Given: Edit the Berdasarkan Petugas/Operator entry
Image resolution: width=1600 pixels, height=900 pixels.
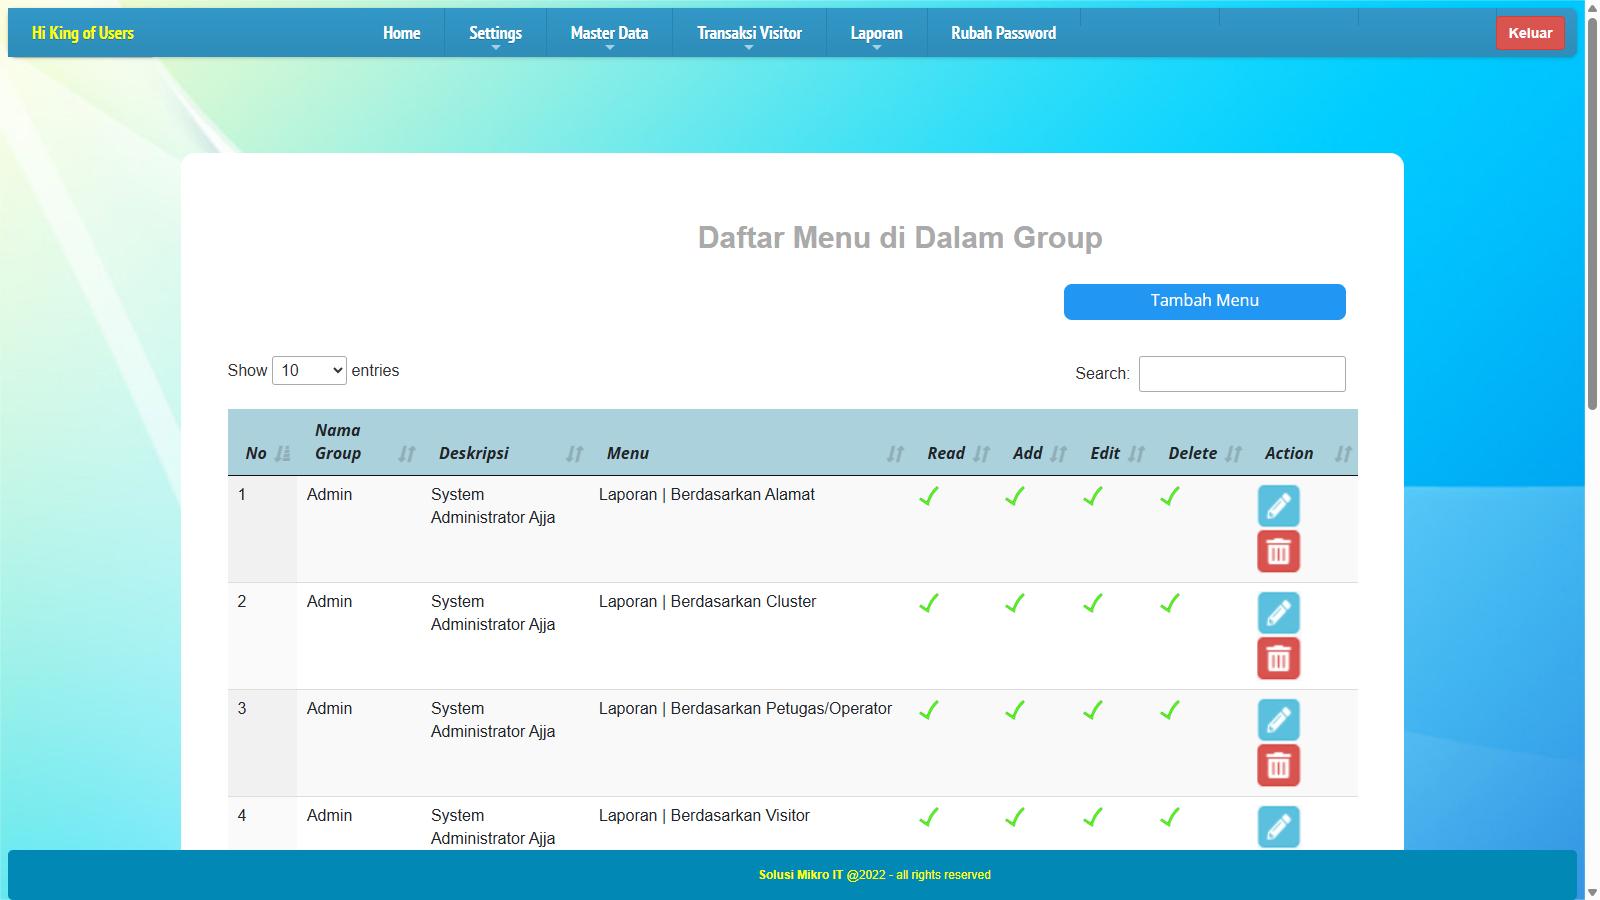Looking at the screenshot, I should click(1278, 720).
